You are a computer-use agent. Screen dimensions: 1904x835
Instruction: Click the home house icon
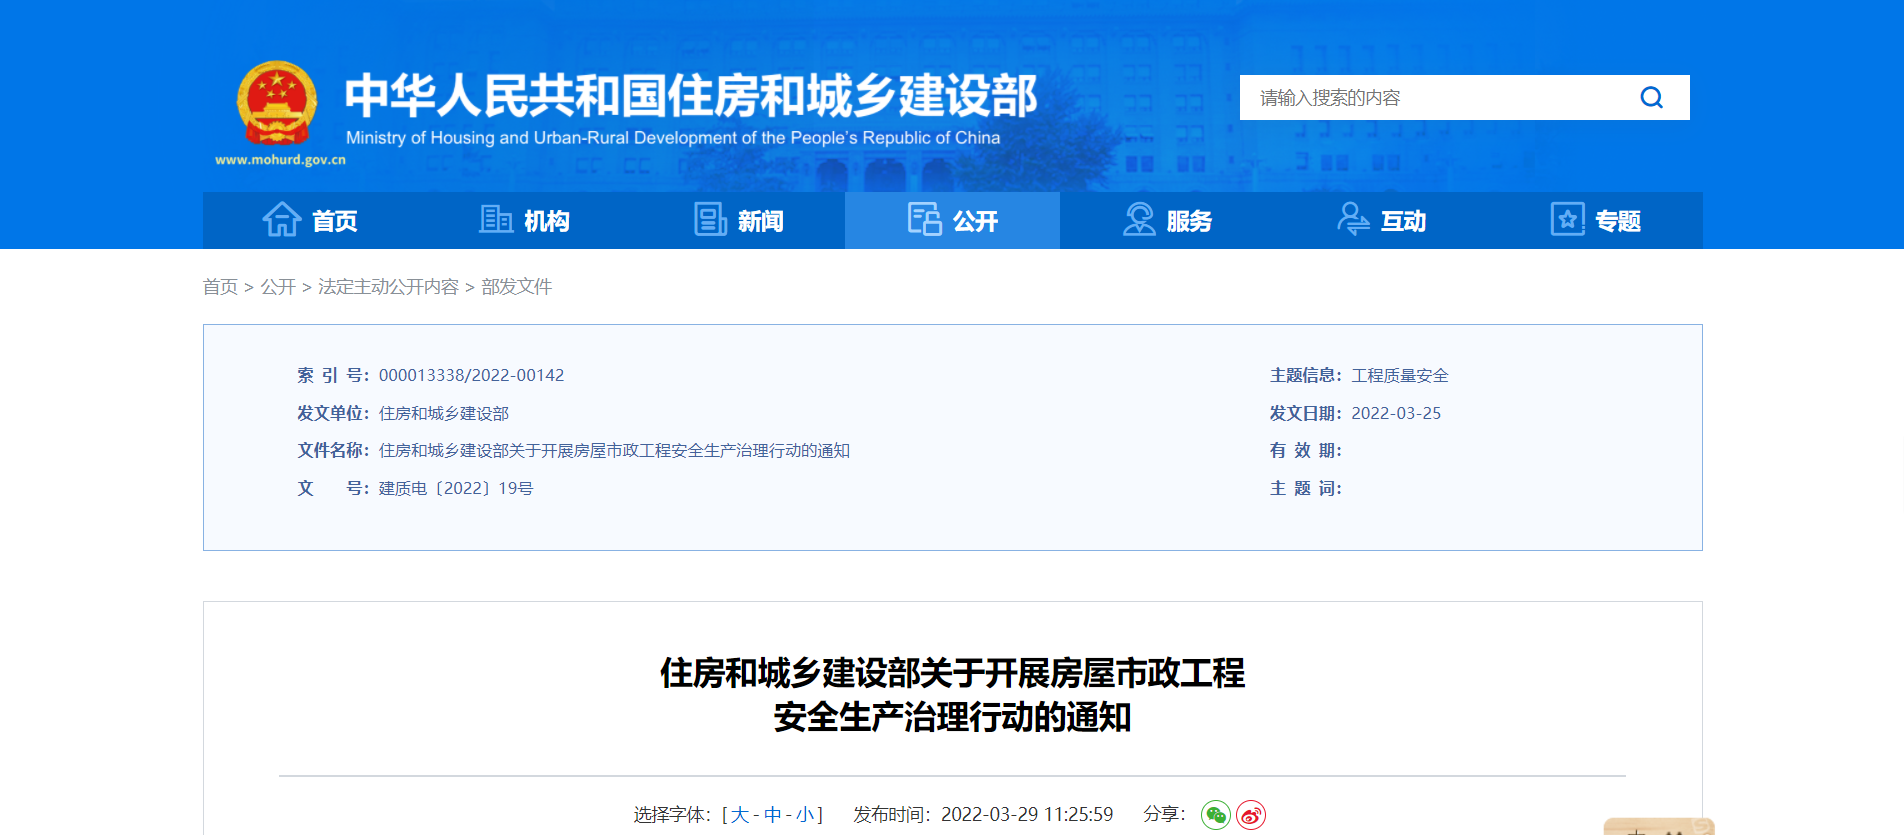281,220
